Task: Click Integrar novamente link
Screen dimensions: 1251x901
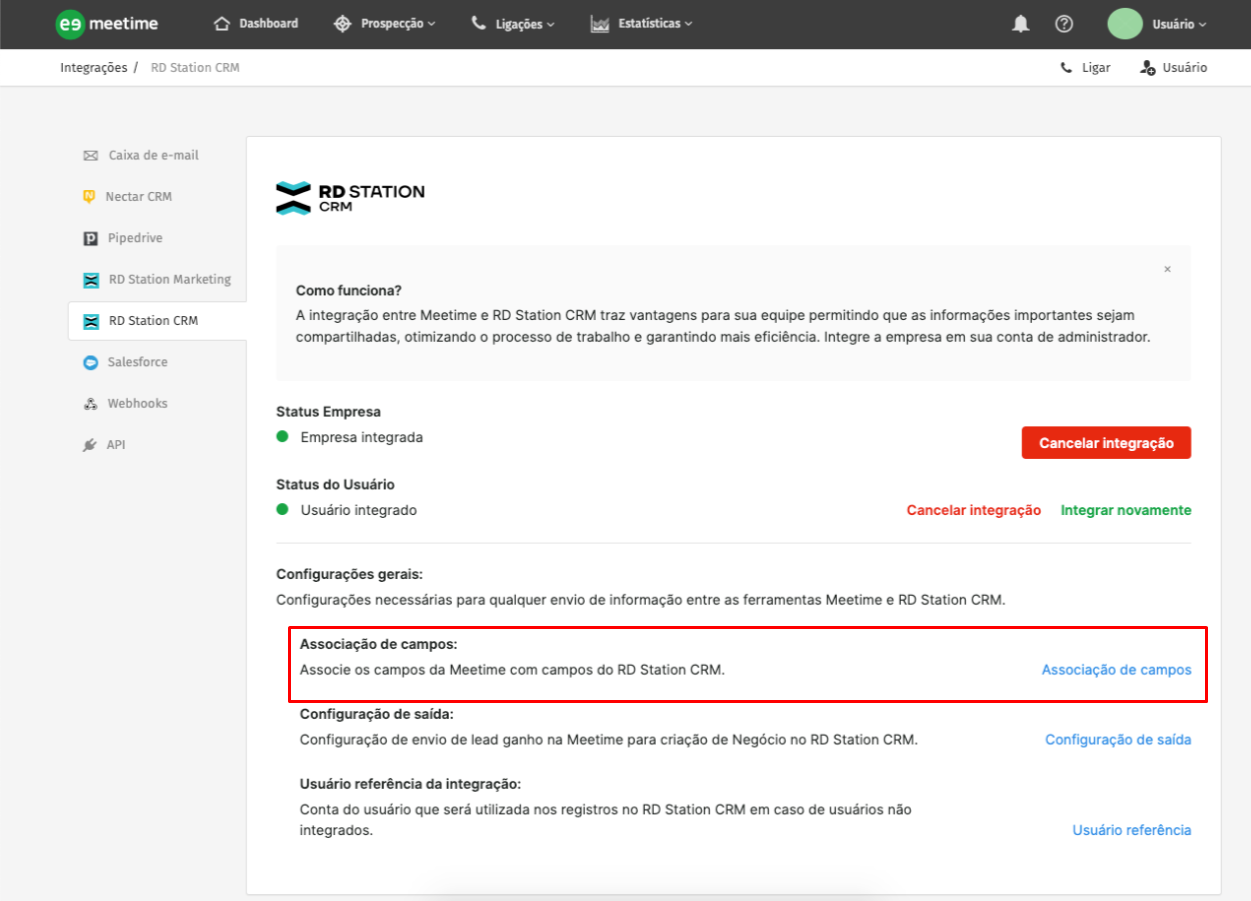Action: (1126, 510)
